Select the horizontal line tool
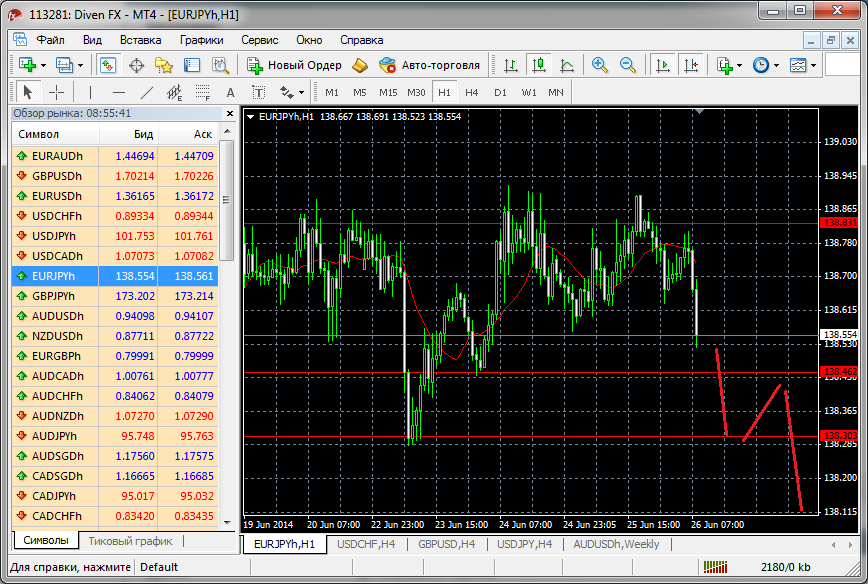 [118, 92]
